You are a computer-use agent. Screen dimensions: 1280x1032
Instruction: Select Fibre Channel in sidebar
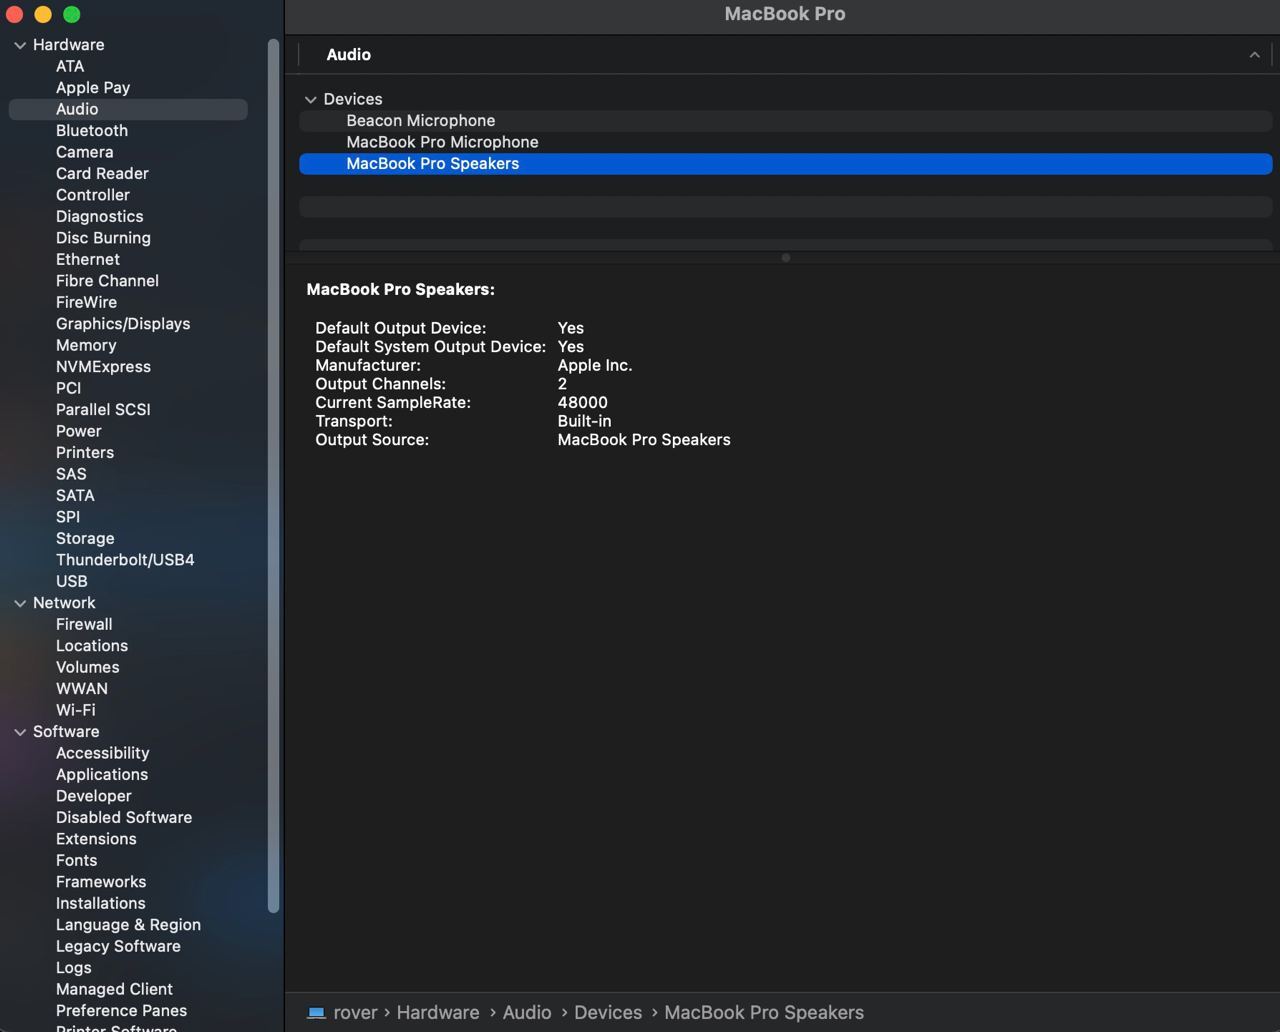point(107,281)
